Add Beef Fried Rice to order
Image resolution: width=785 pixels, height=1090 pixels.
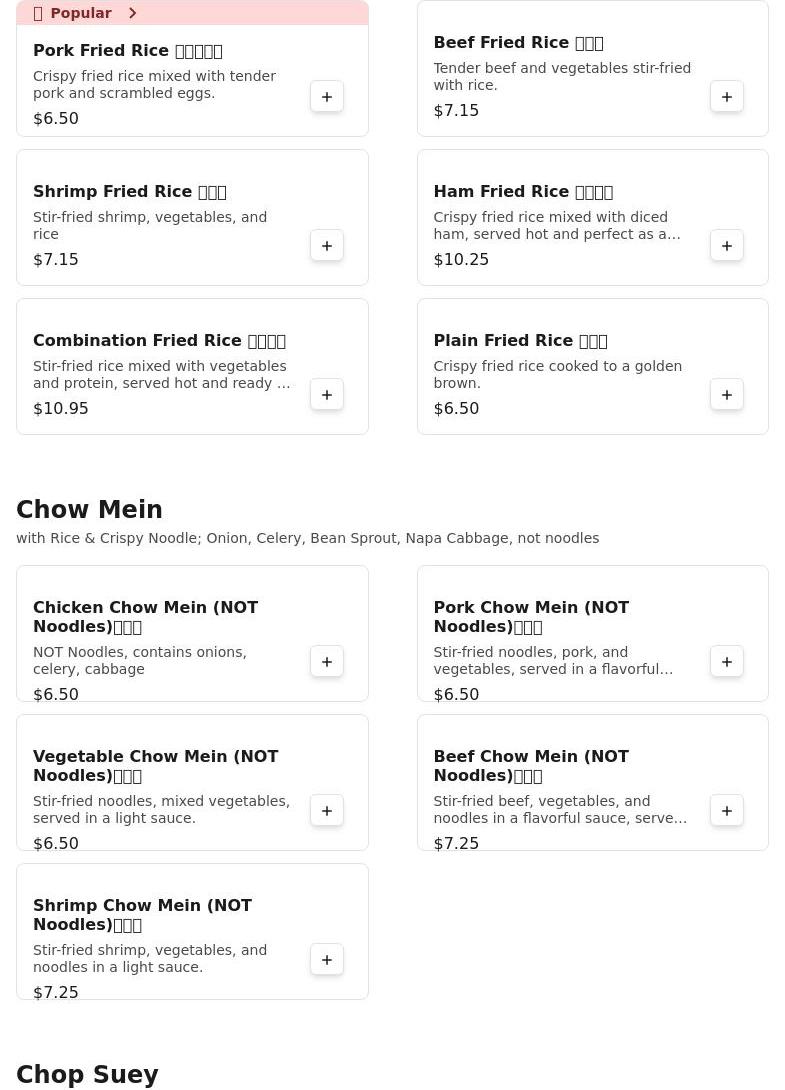click(x=727, y=97)
